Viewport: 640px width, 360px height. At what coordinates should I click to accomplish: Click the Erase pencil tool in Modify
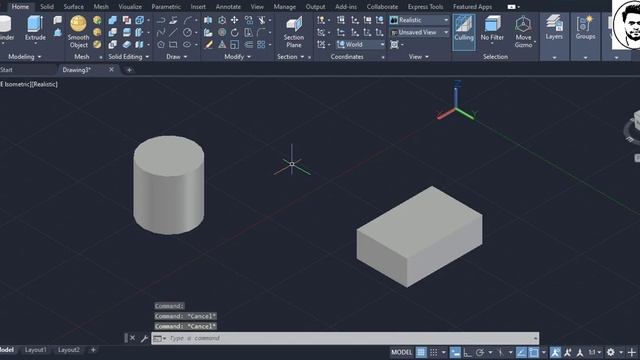(208, 44)
